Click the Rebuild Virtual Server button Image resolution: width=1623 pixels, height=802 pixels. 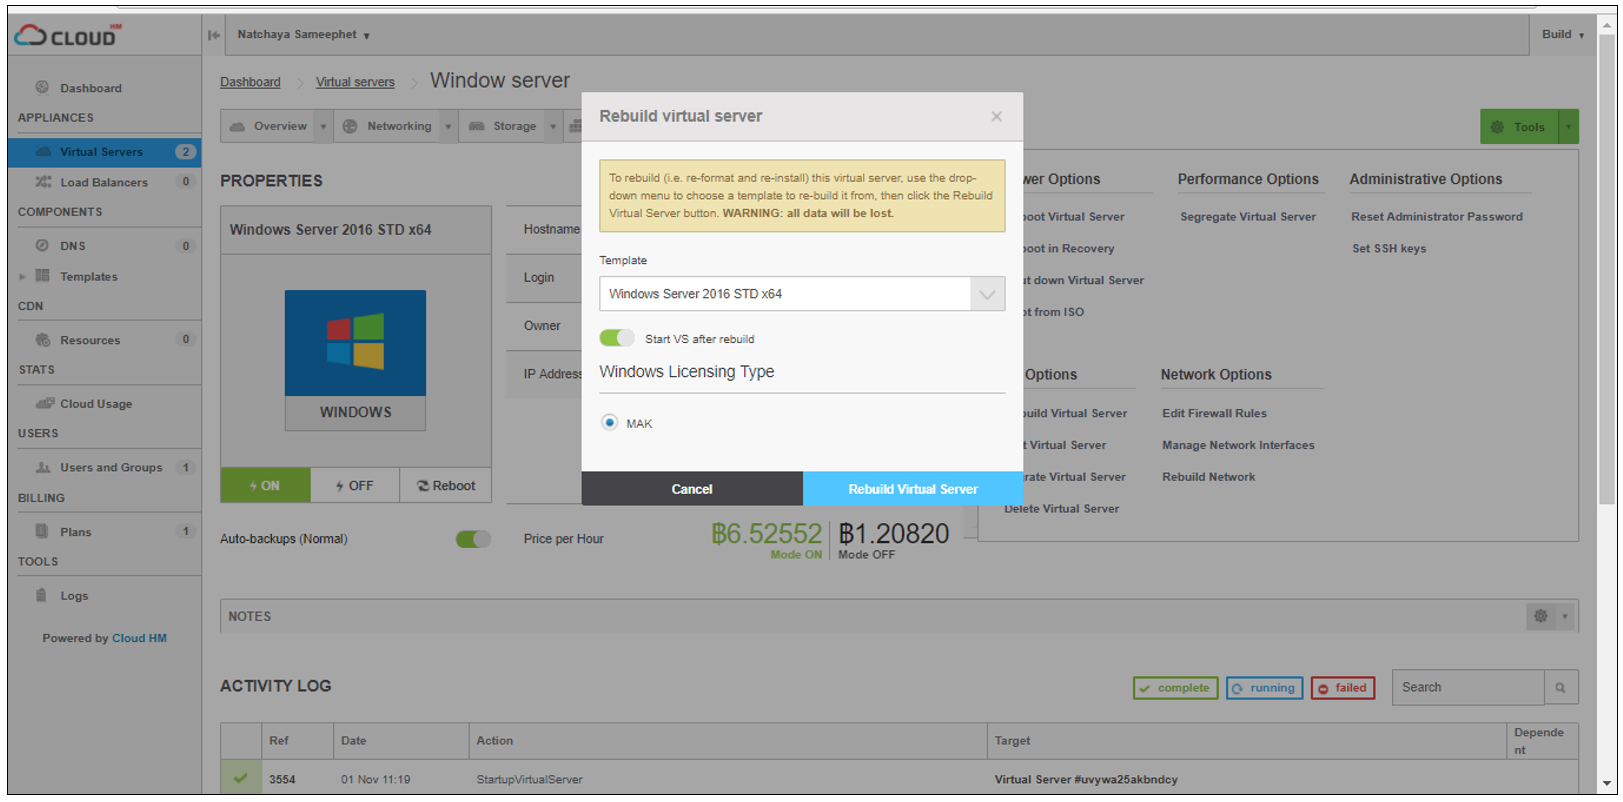913,489
